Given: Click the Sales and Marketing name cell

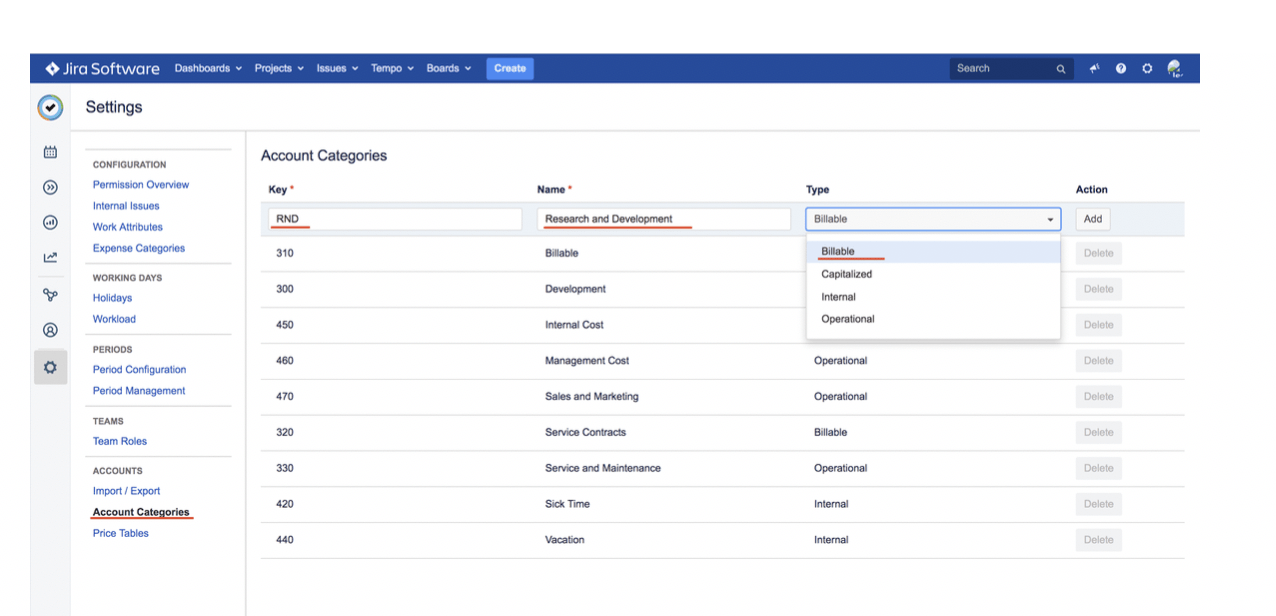Looking at the screenshot, I should coord(591,397).
